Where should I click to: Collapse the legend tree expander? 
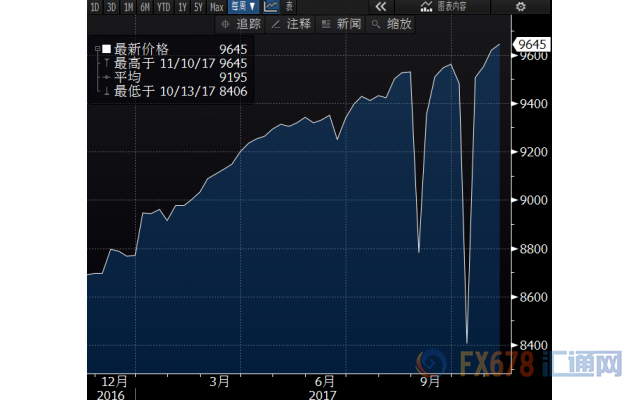[x=97, y=49]
